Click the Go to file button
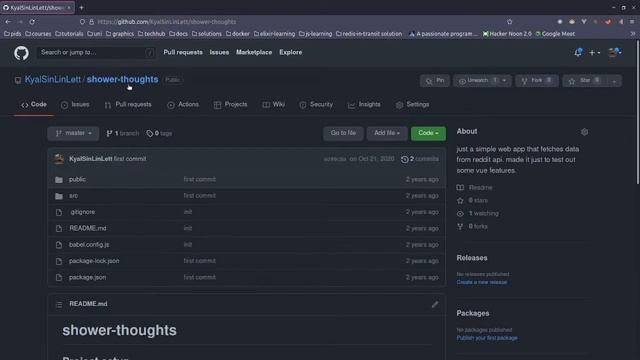The image size is (640, 360). 343,133
